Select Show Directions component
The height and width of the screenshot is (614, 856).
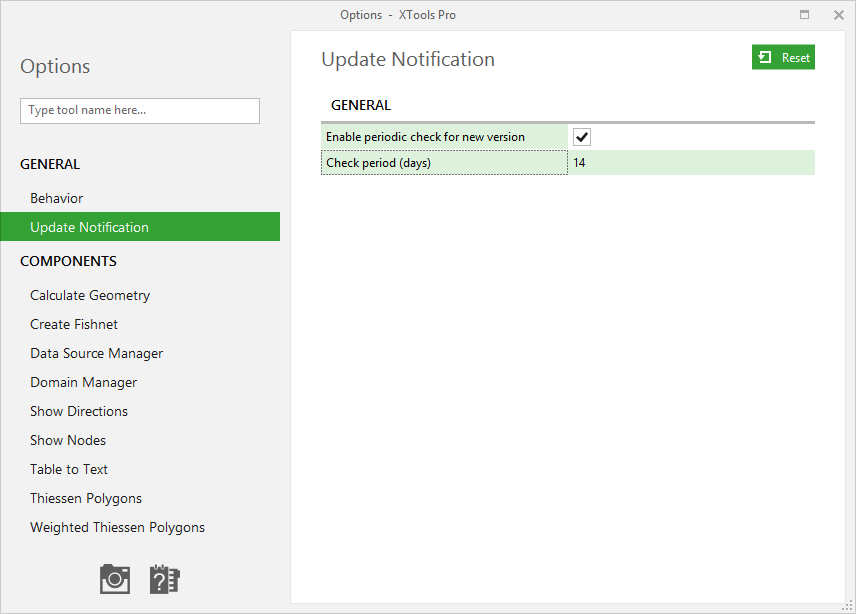click(x=79, y=411)
